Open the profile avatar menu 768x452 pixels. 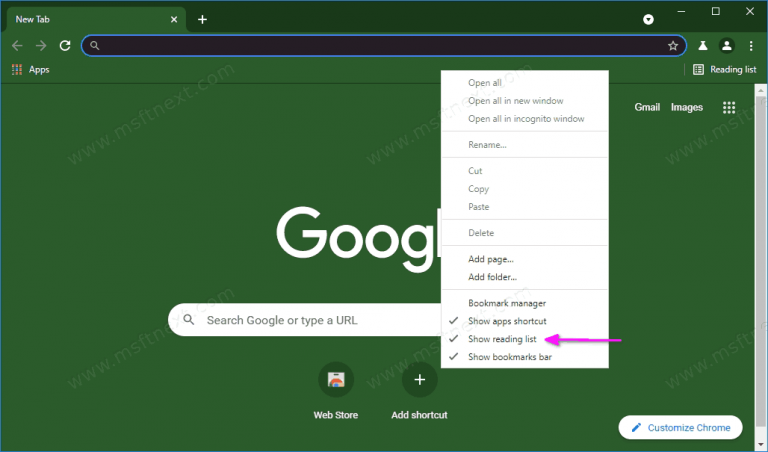click(727, 46)
